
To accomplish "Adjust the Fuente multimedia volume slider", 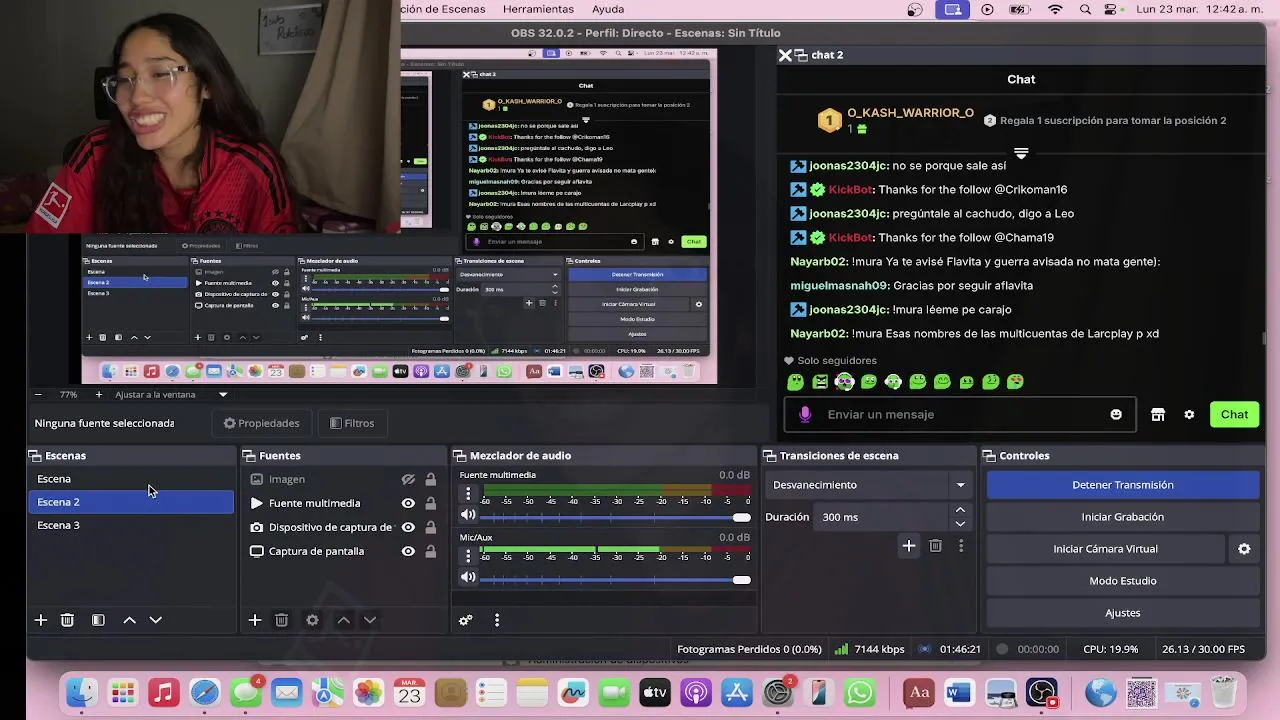I will [616, 517].
